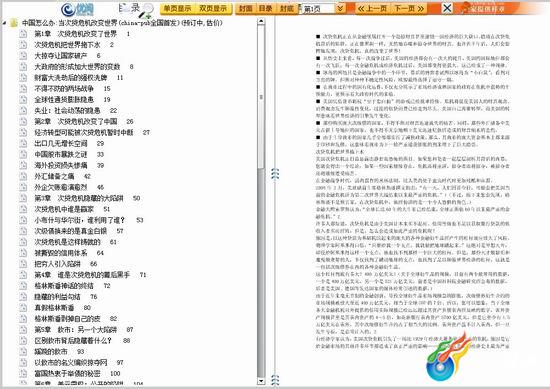Click the colorful disc logo at bottom right
This screenshot has width=550, height=389.
[447, 358]
